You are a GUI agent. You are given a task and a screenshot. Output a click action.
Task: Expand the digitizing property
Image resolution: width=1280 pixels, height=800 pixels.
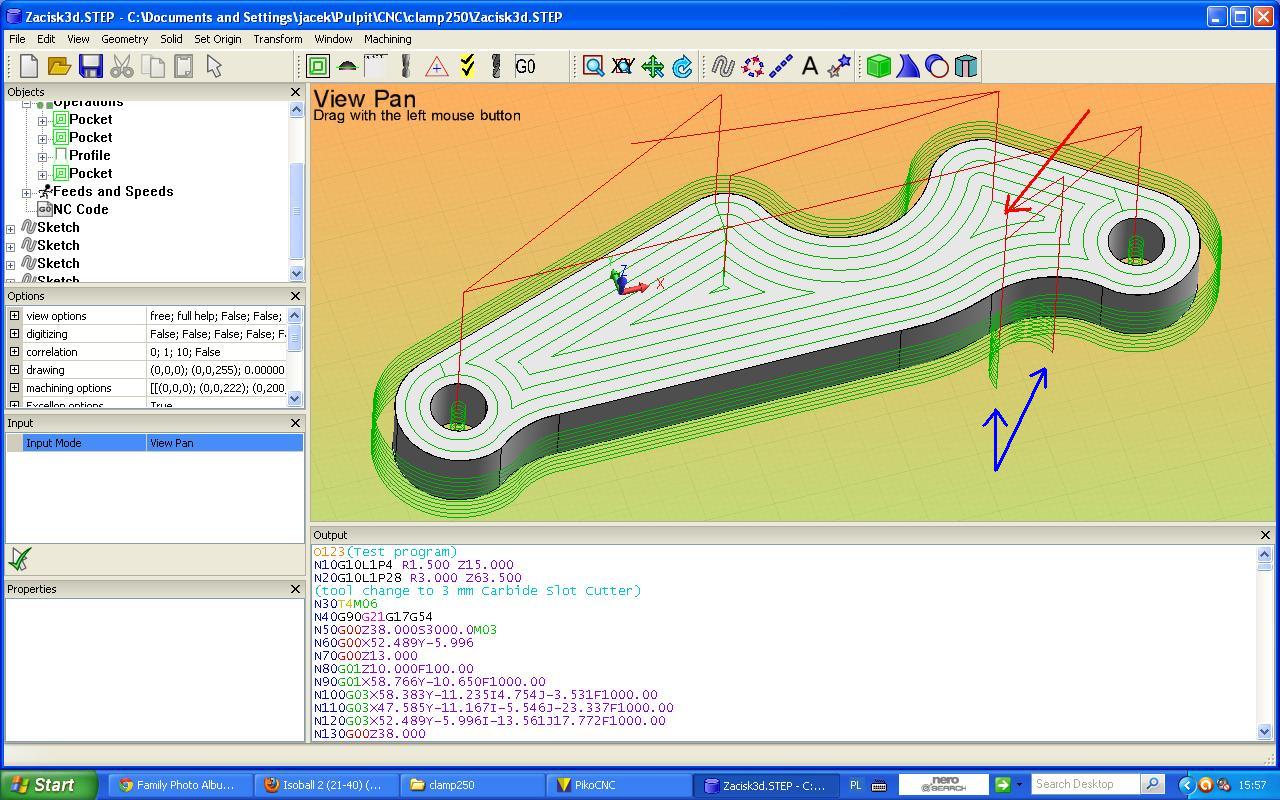14,334
